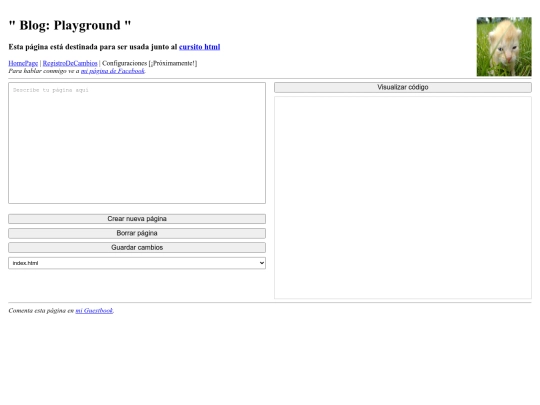Click the 'Blog: Playground' heading
Viewport: 540px width, 405px height.
pyautogui.click(x=70, y=25)
